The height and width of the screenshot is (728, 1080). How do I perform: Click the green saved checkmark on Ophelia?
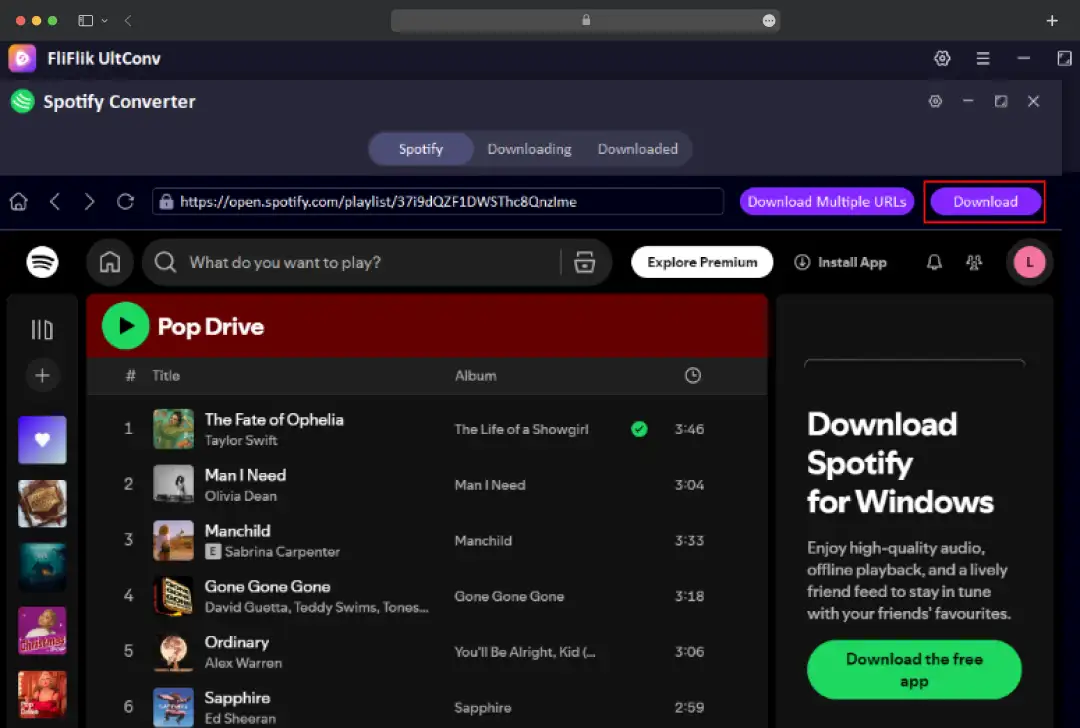click(x=639, y=429)
